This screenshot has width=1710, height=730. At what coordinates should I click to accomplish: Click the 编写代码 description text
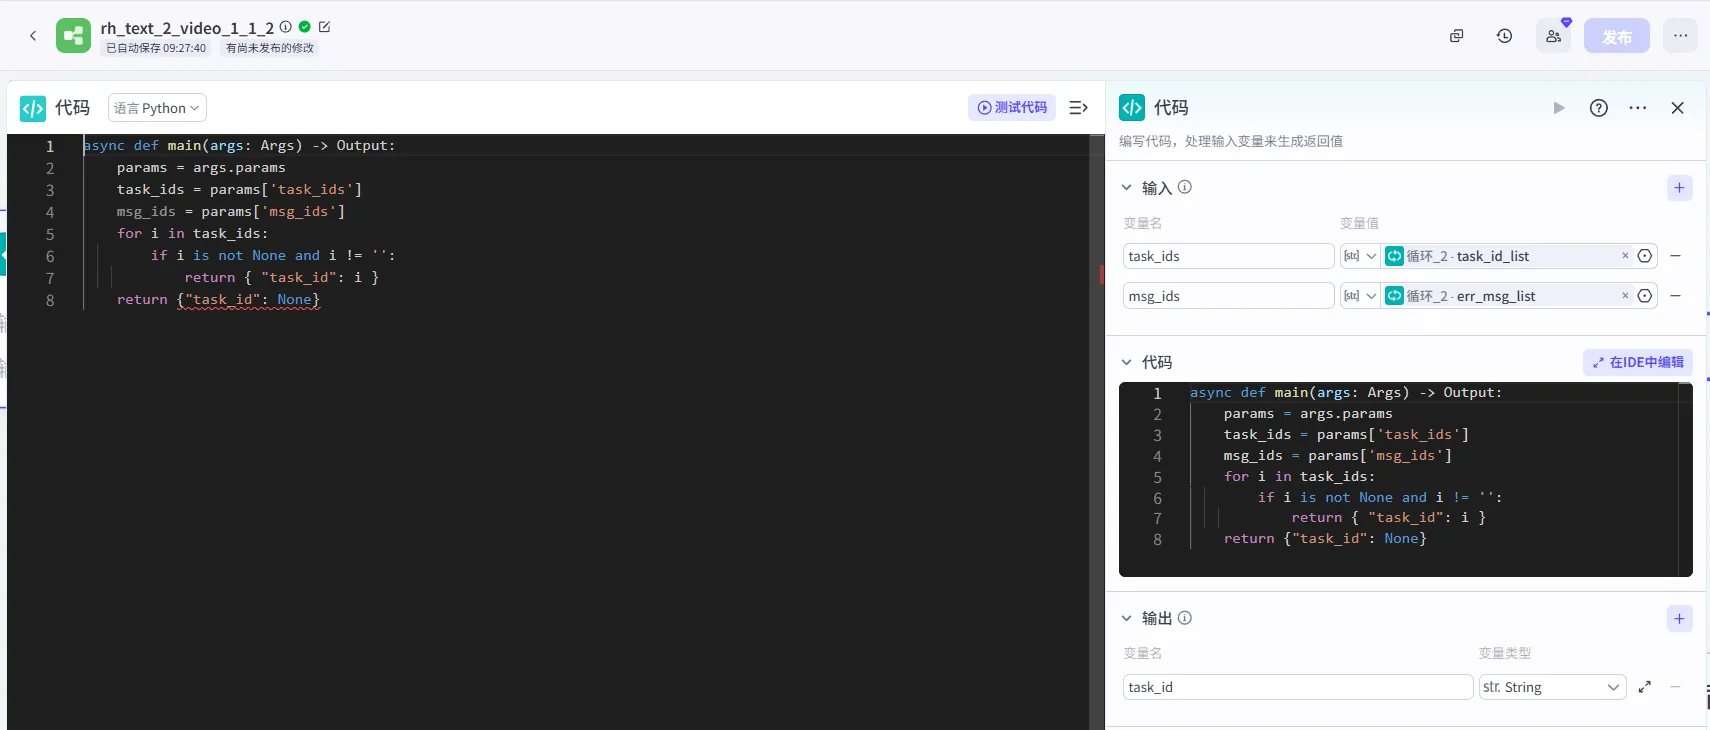(x=1231, y=141)
